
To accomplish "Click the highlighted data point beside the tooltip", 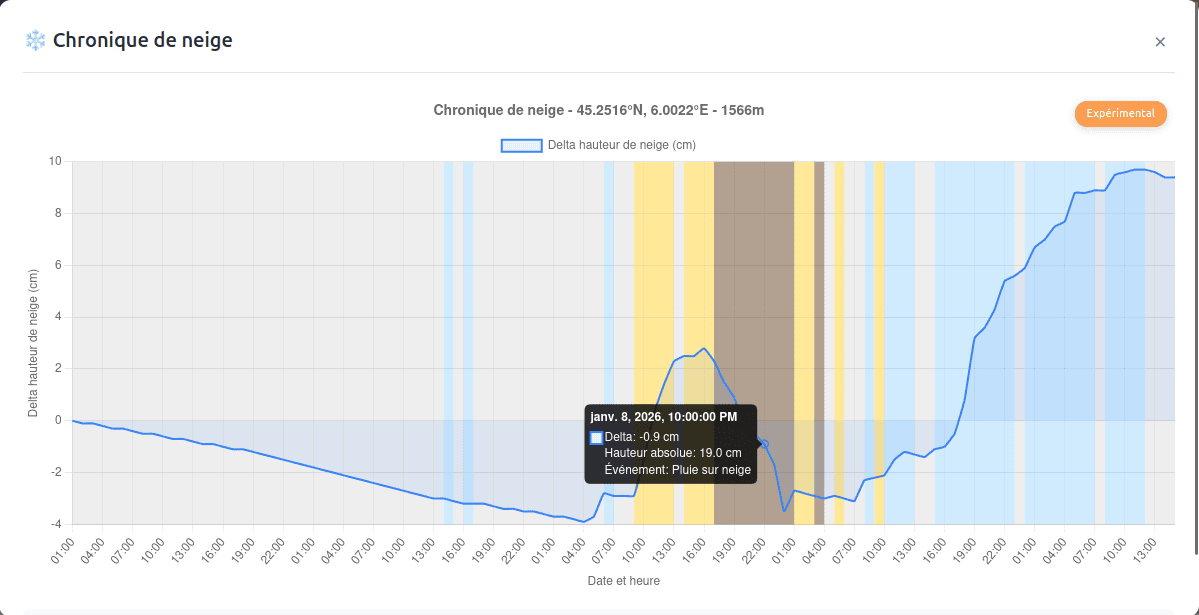I will click(764, 443).
